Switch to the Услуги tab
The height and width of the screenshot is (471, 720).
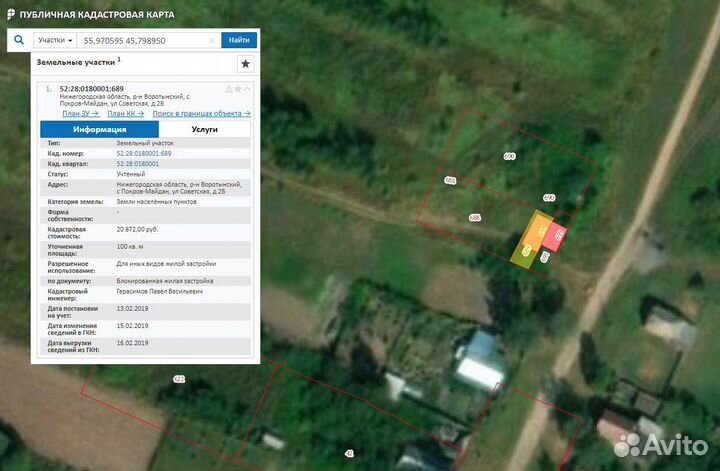(x=205, y=129)
